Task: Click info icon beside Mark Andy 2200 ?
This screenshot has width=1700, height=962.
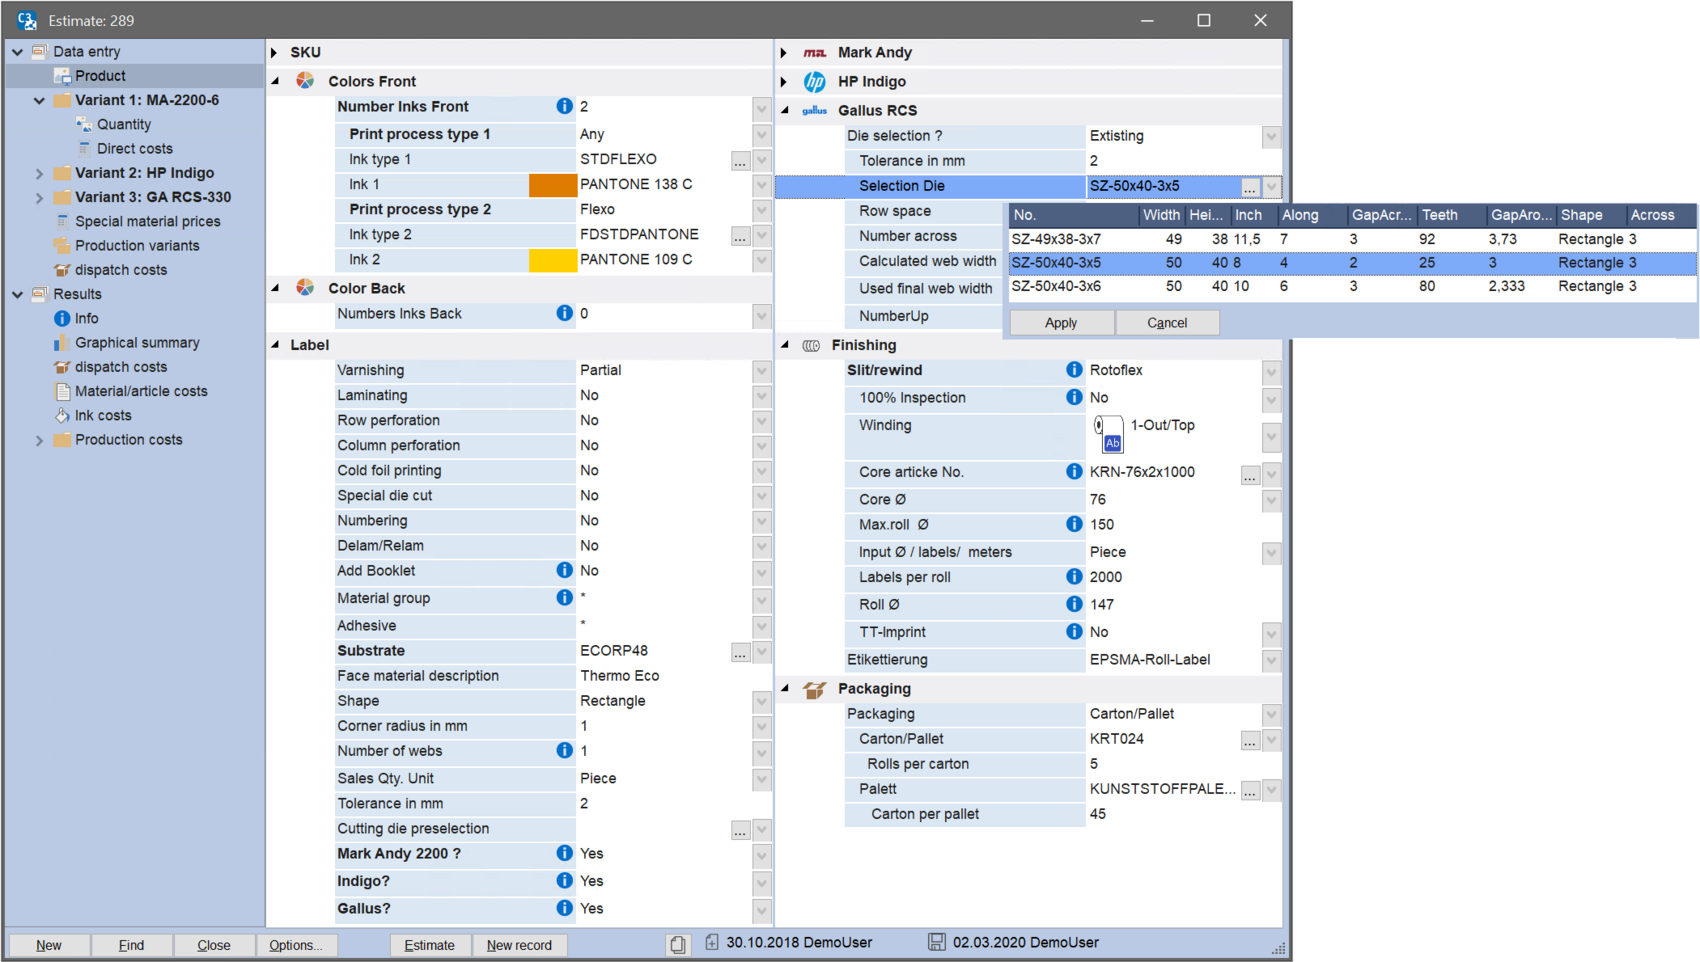Action: (564, 853)
